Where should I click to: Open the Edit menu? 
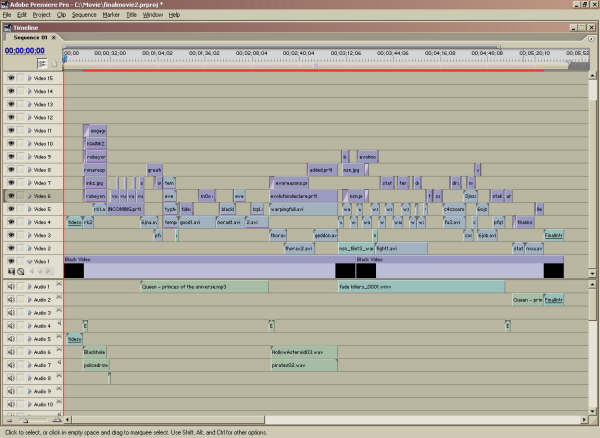(22, 15)
